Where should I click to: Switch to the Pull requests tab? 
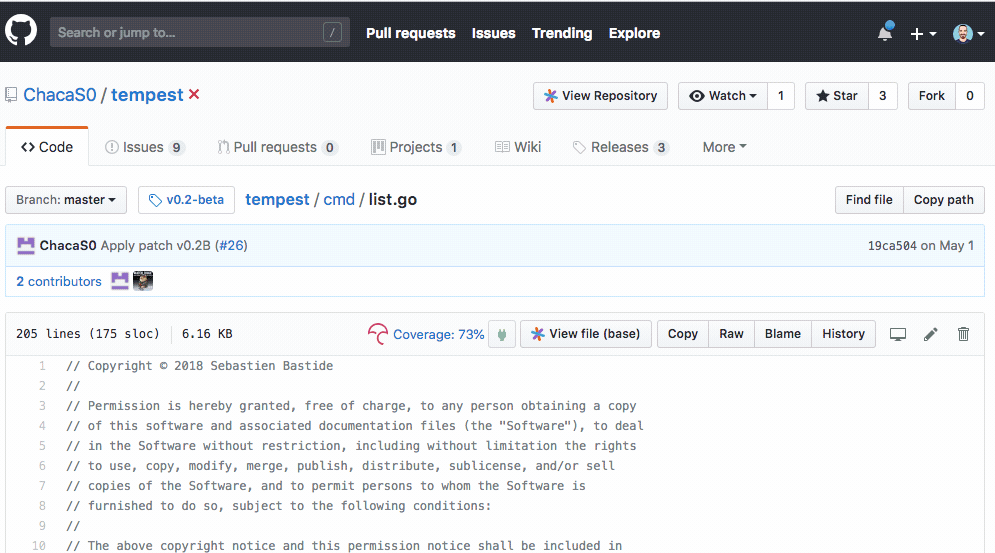(x=277, y=147)
